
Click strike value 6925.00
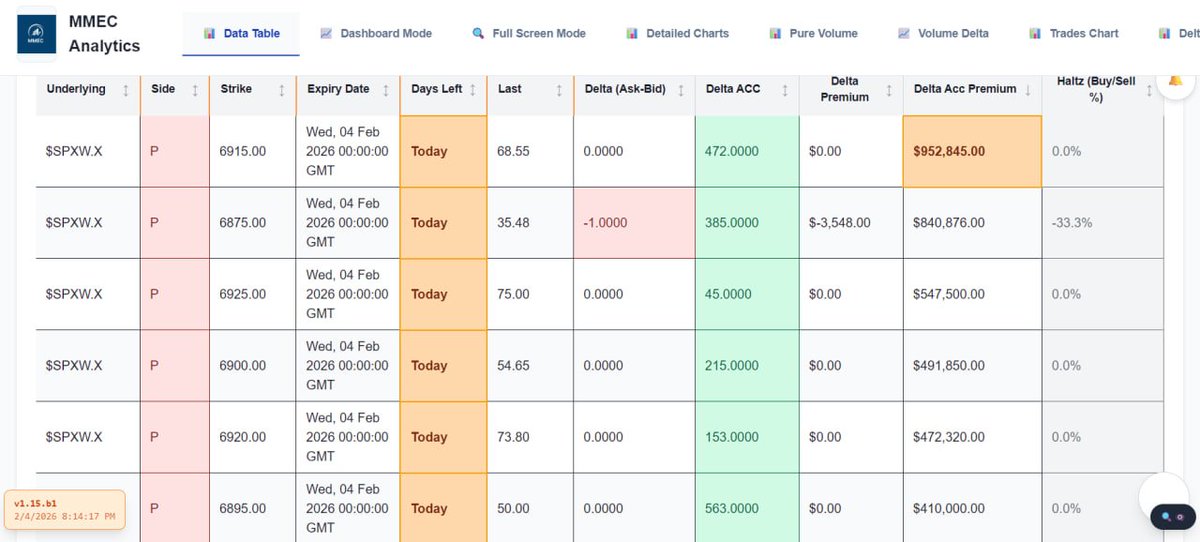point(243,294)
